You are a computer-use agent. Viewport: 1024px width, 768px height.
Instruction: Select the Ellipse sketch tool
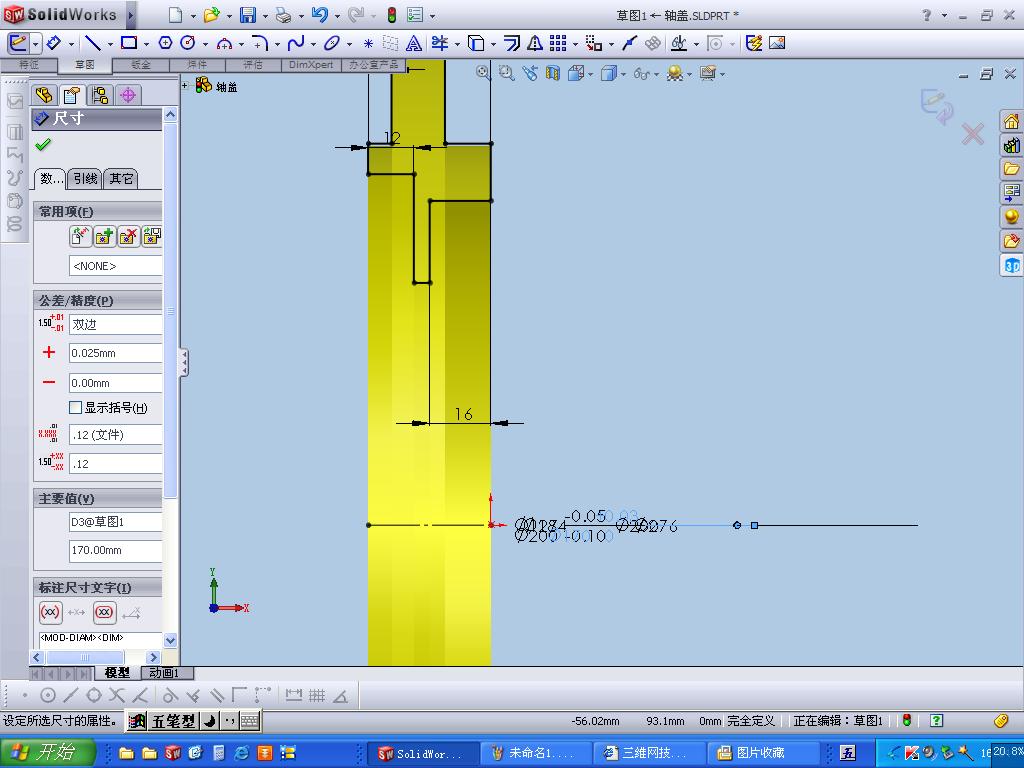(332, 44)
